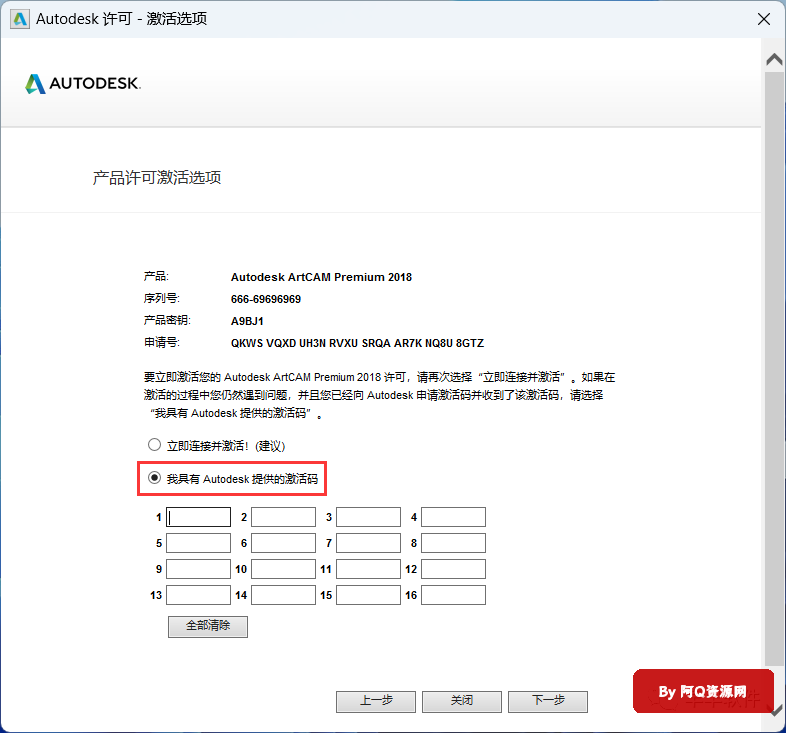Click activation code field 16
Screen dimensions: 786x733
click(453, 595)
